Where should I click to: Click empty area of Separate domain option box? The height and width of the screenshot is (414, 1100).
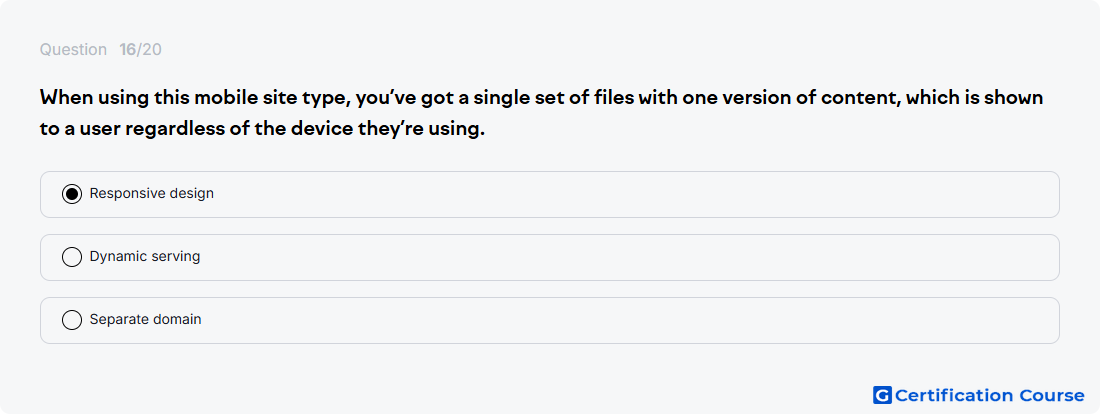(x=631, y=321)
